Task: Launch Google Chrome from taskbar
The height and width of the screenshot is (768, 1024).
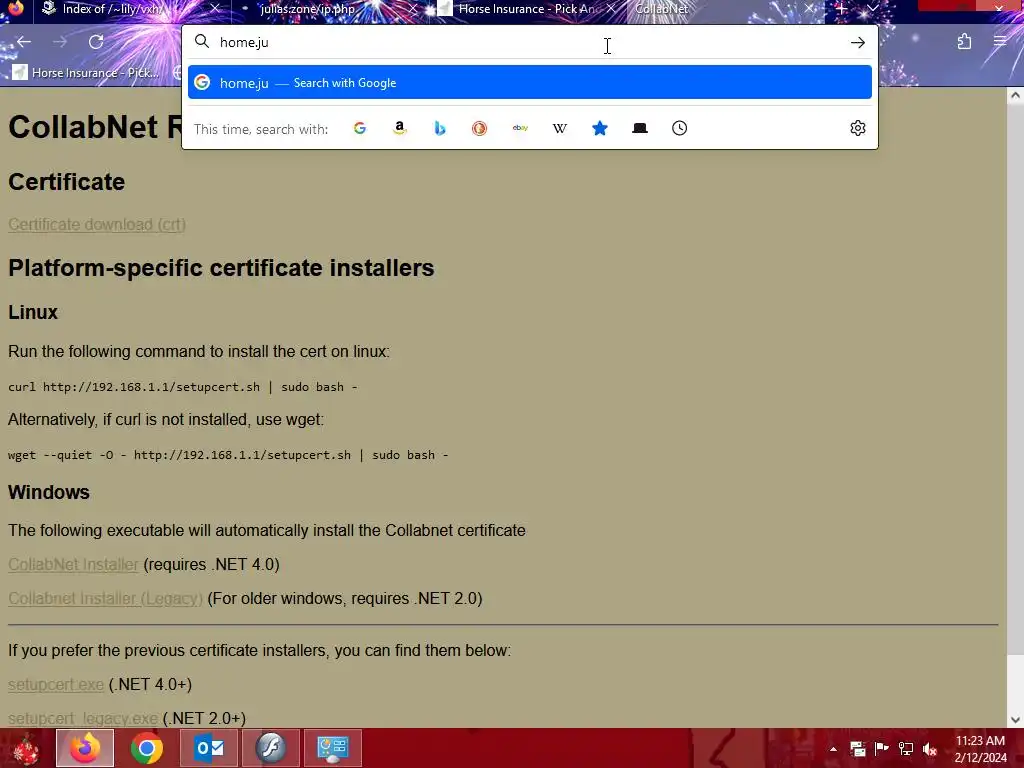Action: coord(147,748)
